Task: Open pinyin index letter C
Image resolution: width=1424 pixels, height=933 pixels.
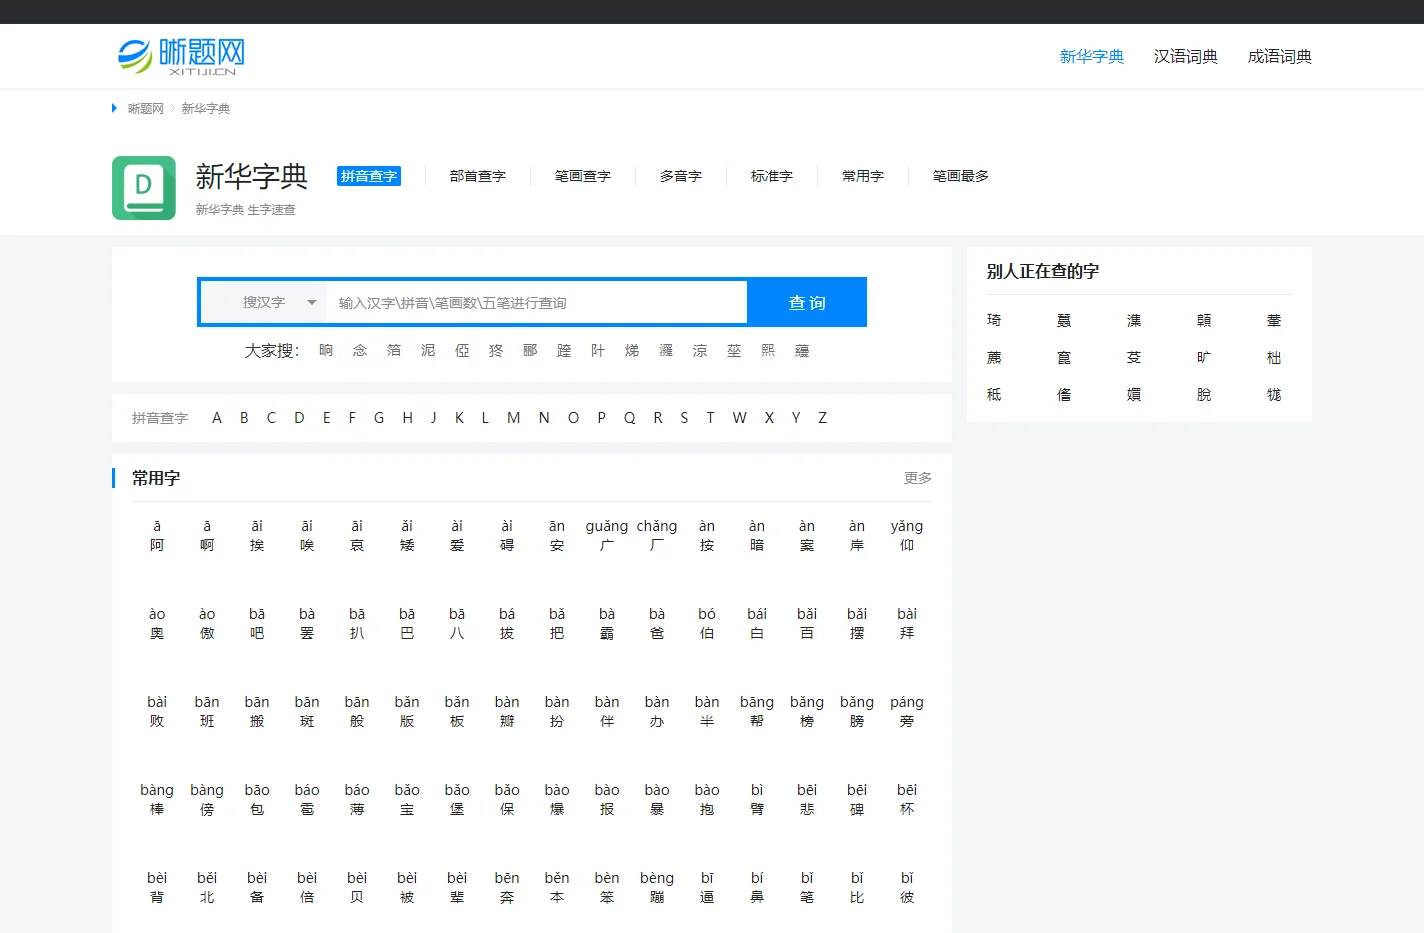Action: (x=271, y=418)
